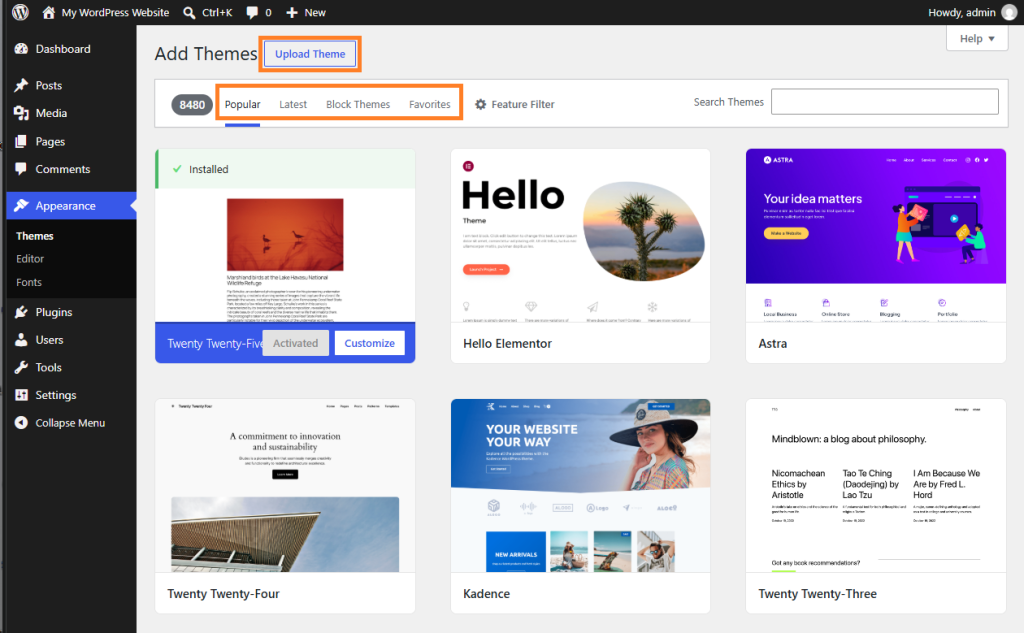Click the Collapse Menu arrow icon

pos(22,423)
